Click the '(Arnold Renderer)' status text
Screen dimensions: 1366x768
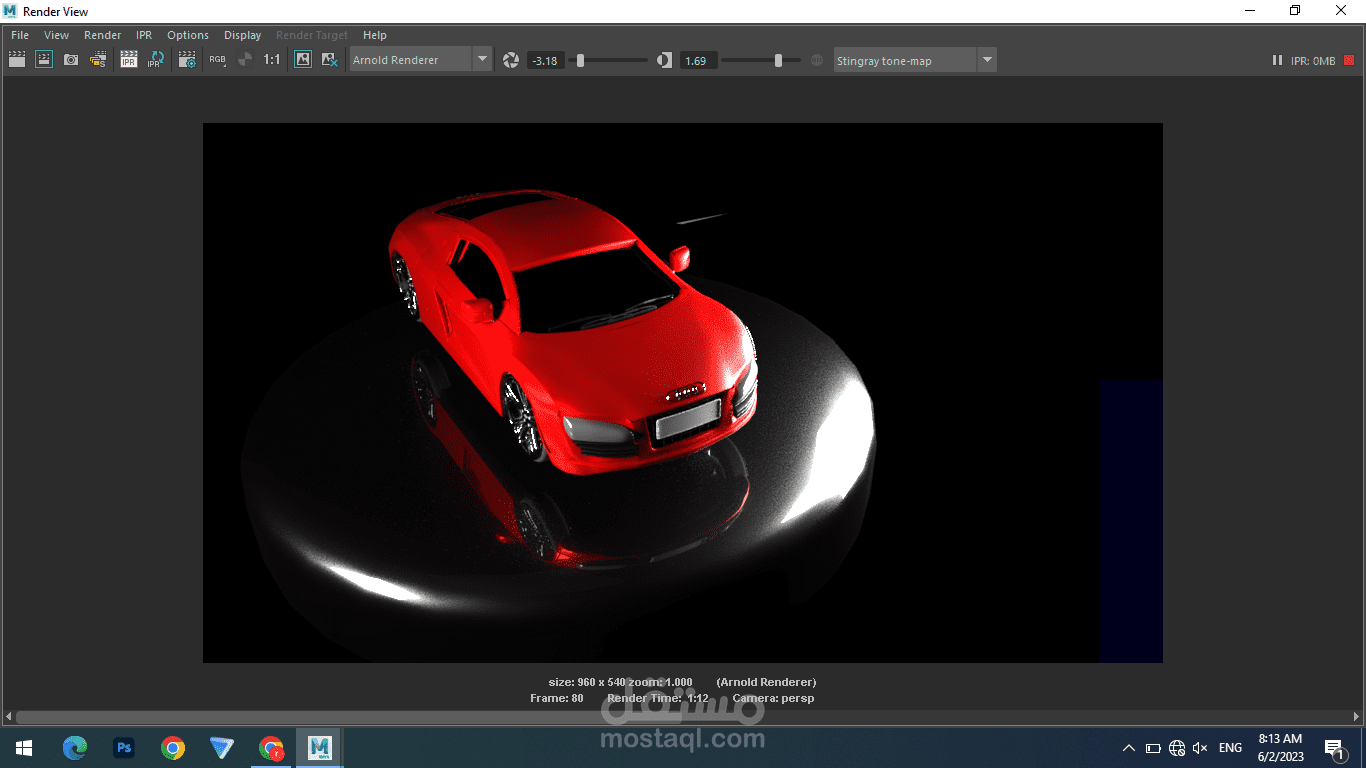(766, 682)
